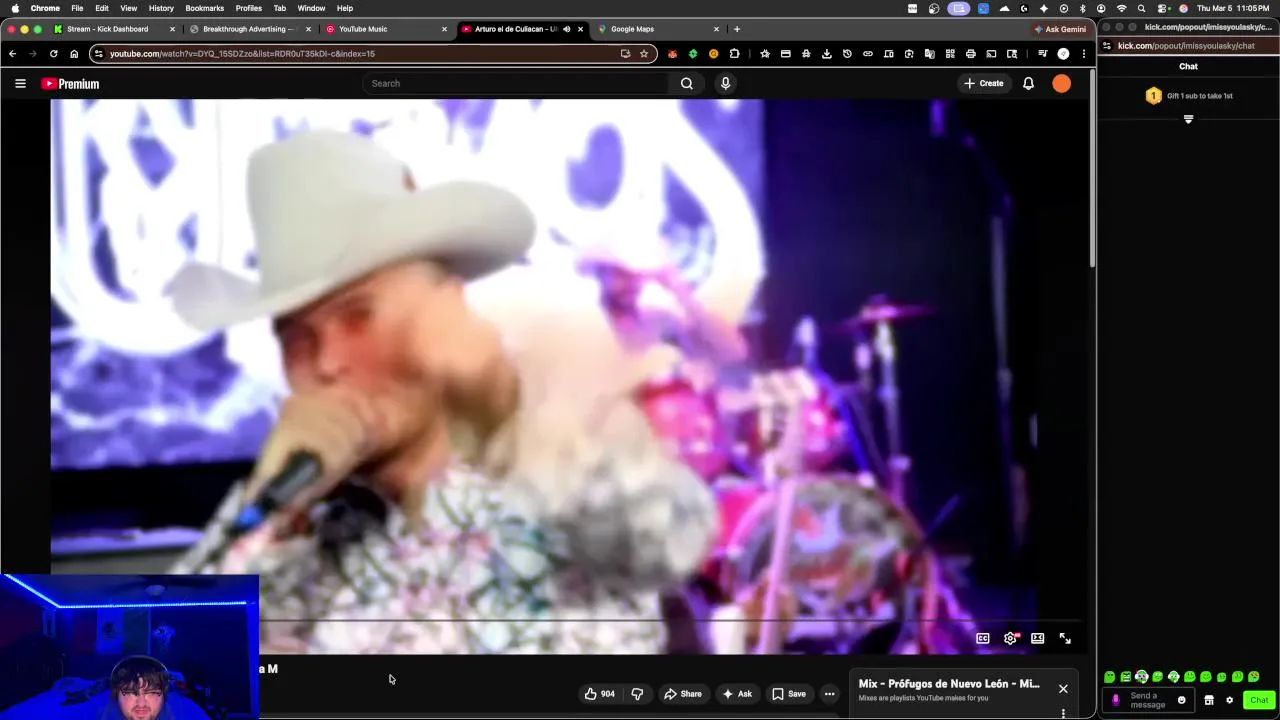Screen dimensions: 1280x720
Task: Open the Apple menu
Action: click(14, 8)
